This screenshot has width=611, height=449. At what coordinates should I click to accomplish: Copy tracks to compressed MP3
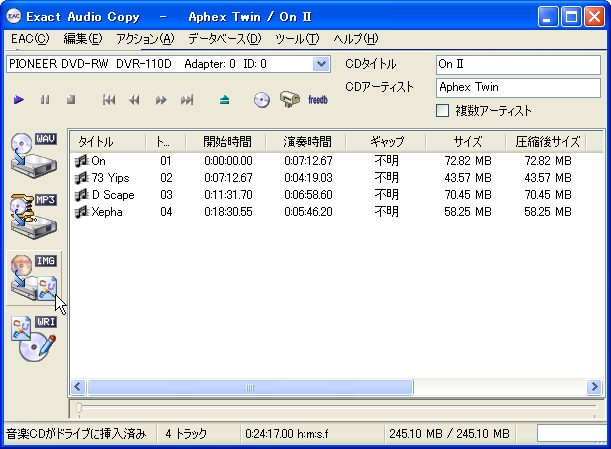point(34,216)
